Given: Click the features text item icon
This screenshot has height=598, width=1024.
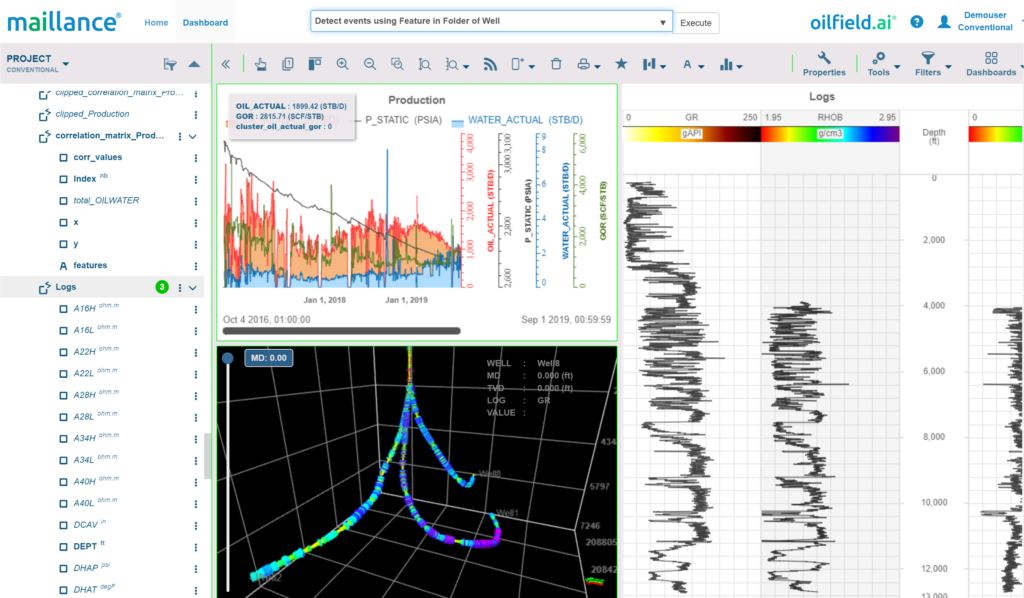Looking at the screenshot, I should click(x=63, y=266).
